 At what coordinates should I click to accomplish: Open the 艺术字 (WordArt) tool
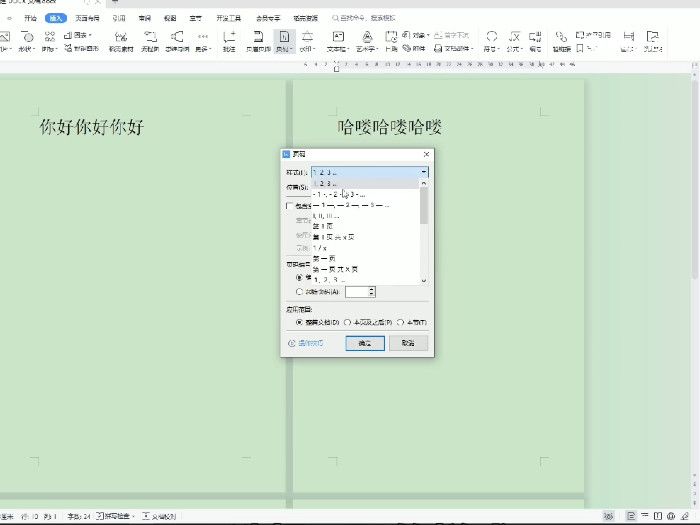(x=367, y=41)
